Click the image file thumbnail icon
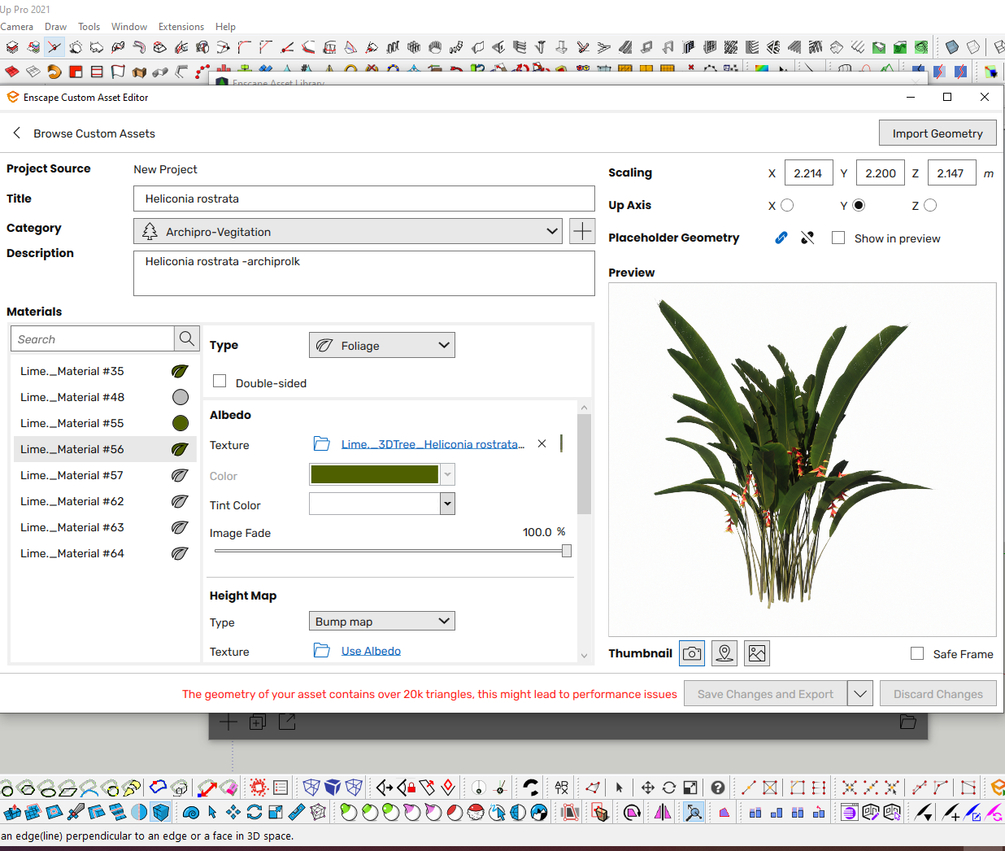 [757, 654]
